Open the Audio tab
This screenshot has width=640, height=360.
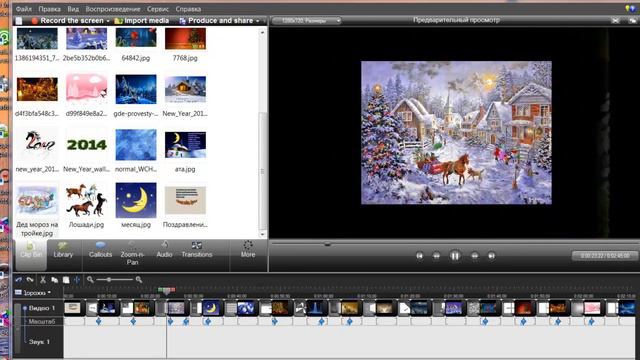pos(164,250)
